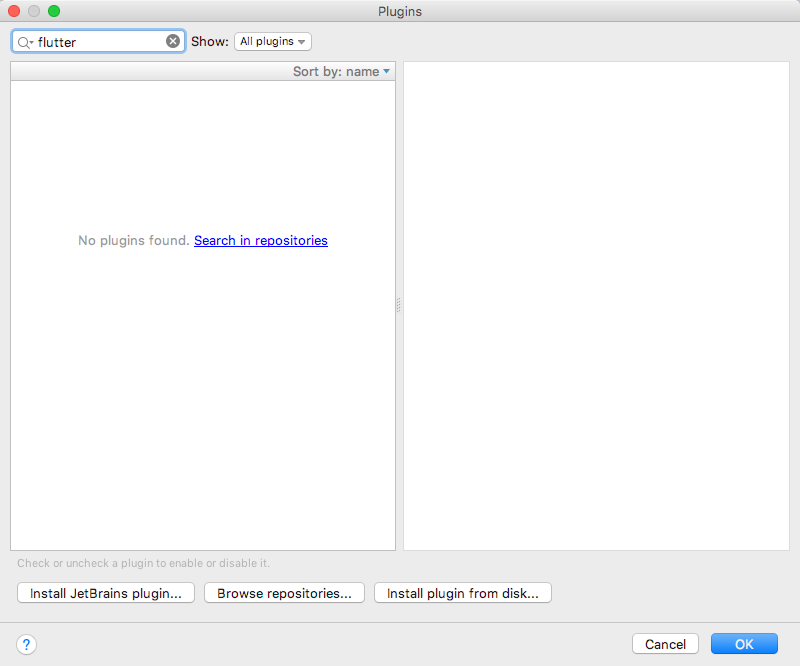
Task: Zoom the Plugins window with green button
Action: (x=54, y=11)
